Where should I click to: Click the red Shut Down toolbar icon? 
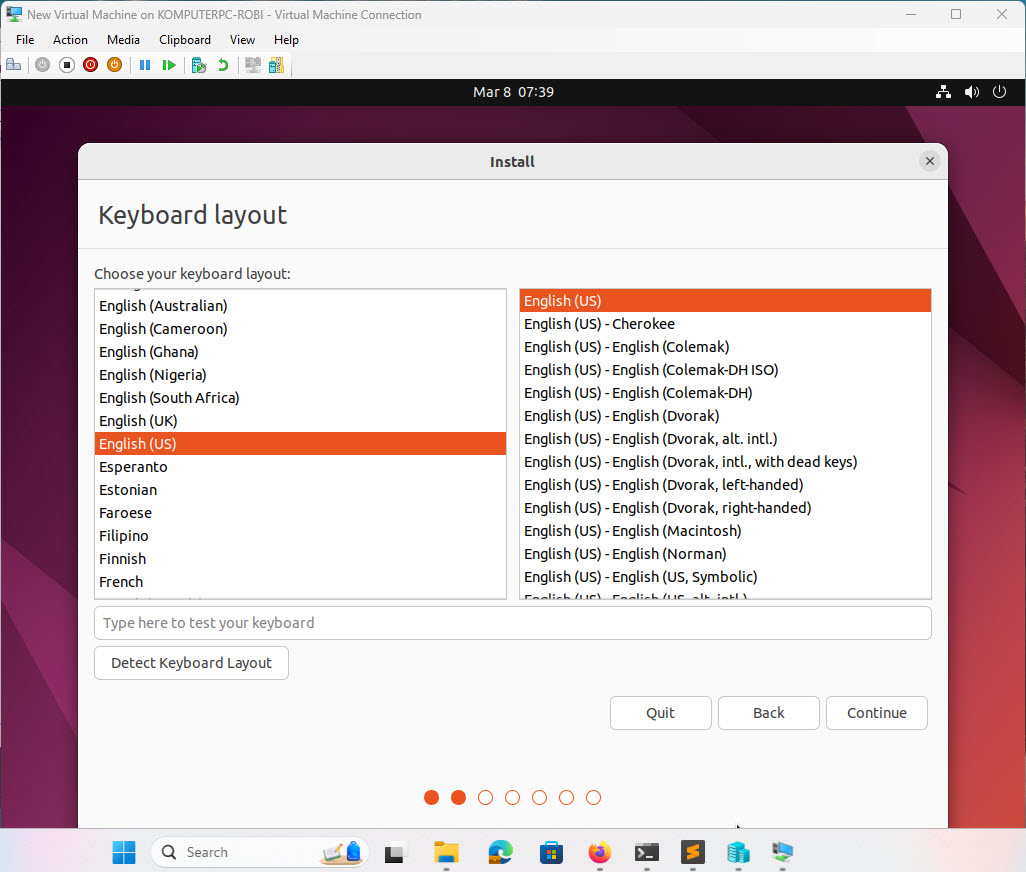(x=90, y=64)
